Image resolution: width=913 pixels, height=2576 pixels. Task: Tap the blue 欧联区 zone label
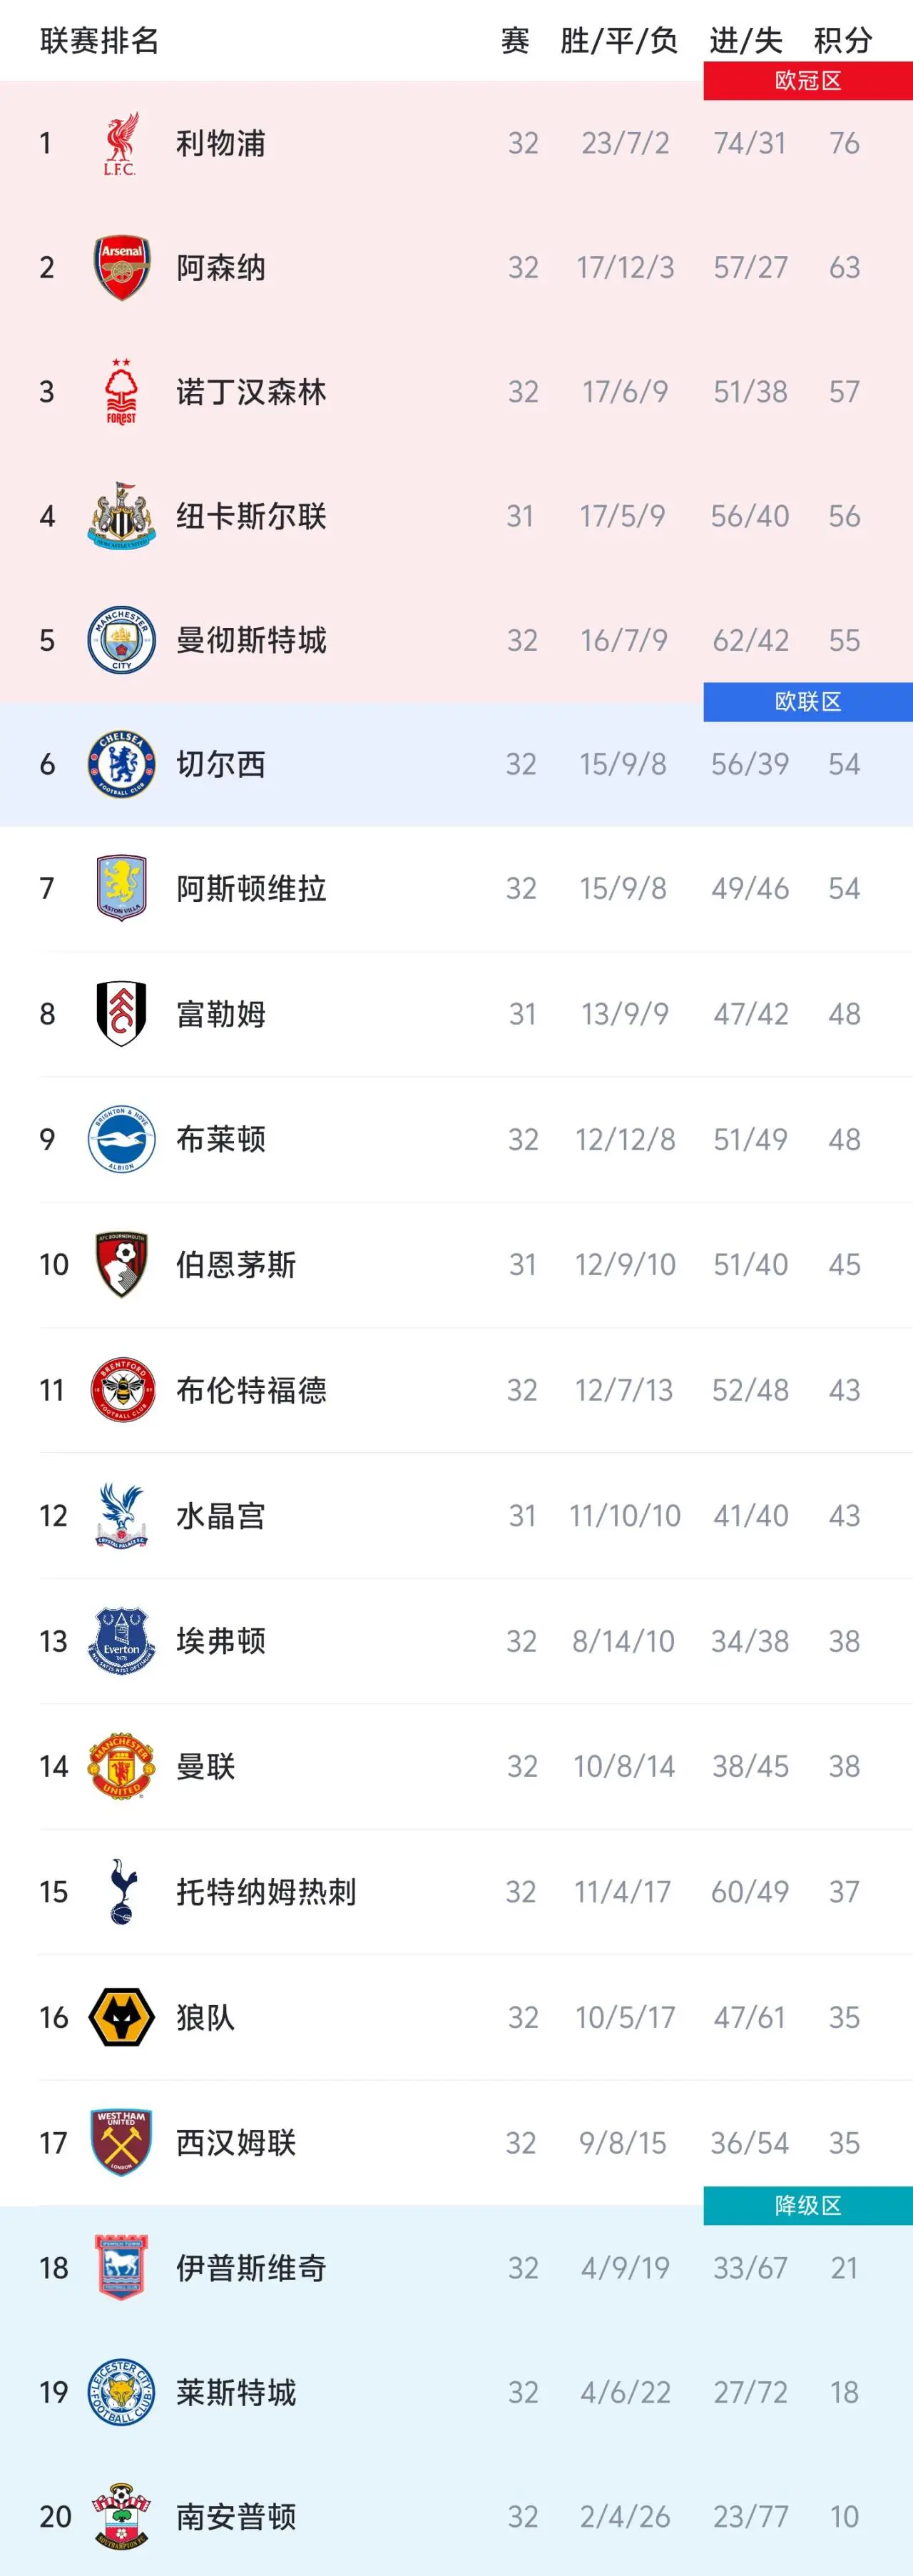point(808,702)
